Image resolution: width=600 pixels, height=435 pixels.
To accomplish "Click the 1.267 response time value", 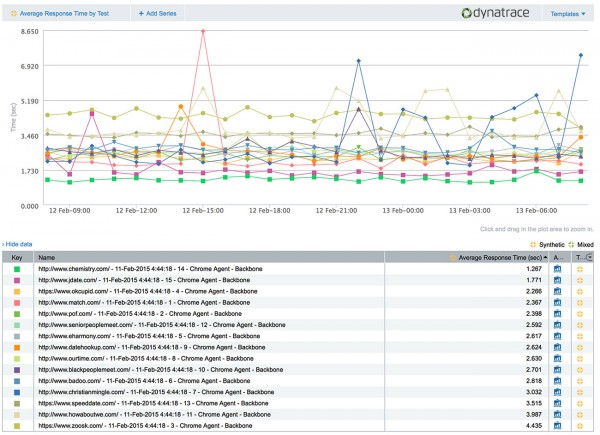I will [x=534, y=269].
